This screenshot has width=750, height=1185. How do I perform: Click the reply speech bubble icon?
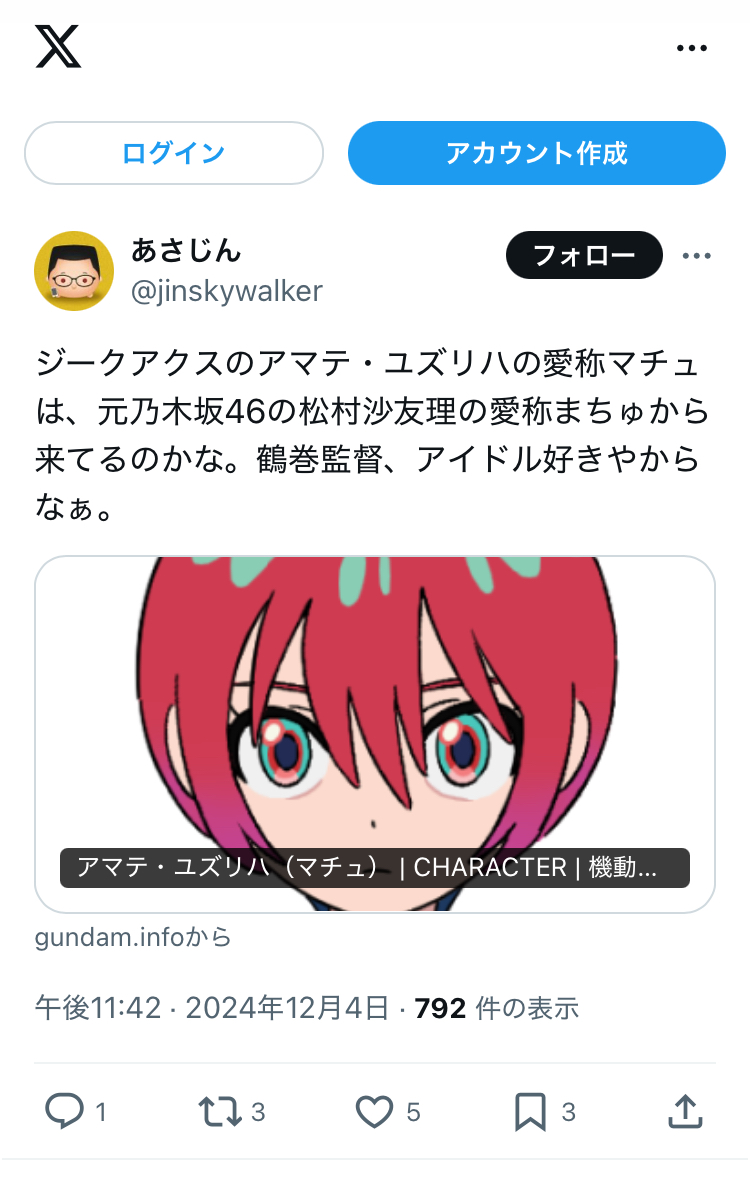point(64,1112)
